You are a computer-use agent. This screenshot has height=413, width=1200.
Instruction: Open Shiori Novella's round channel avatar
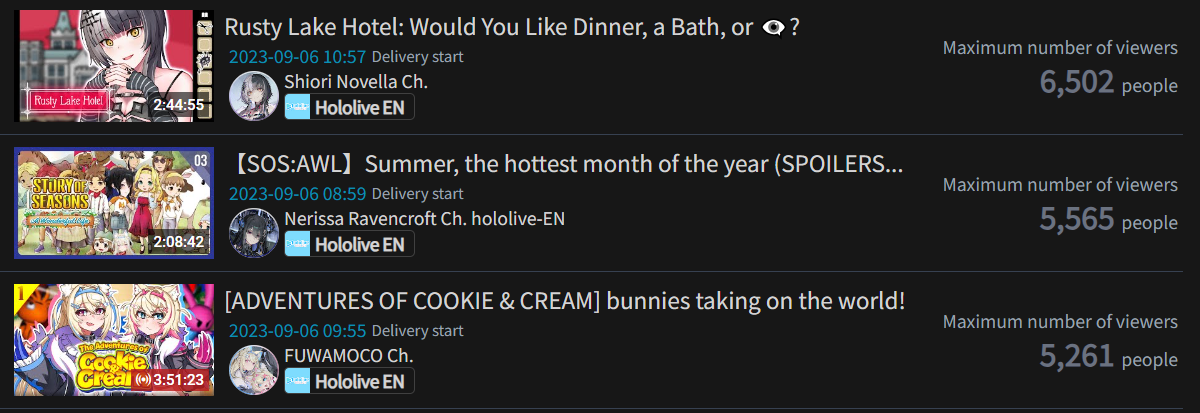(x=254, y=96)
